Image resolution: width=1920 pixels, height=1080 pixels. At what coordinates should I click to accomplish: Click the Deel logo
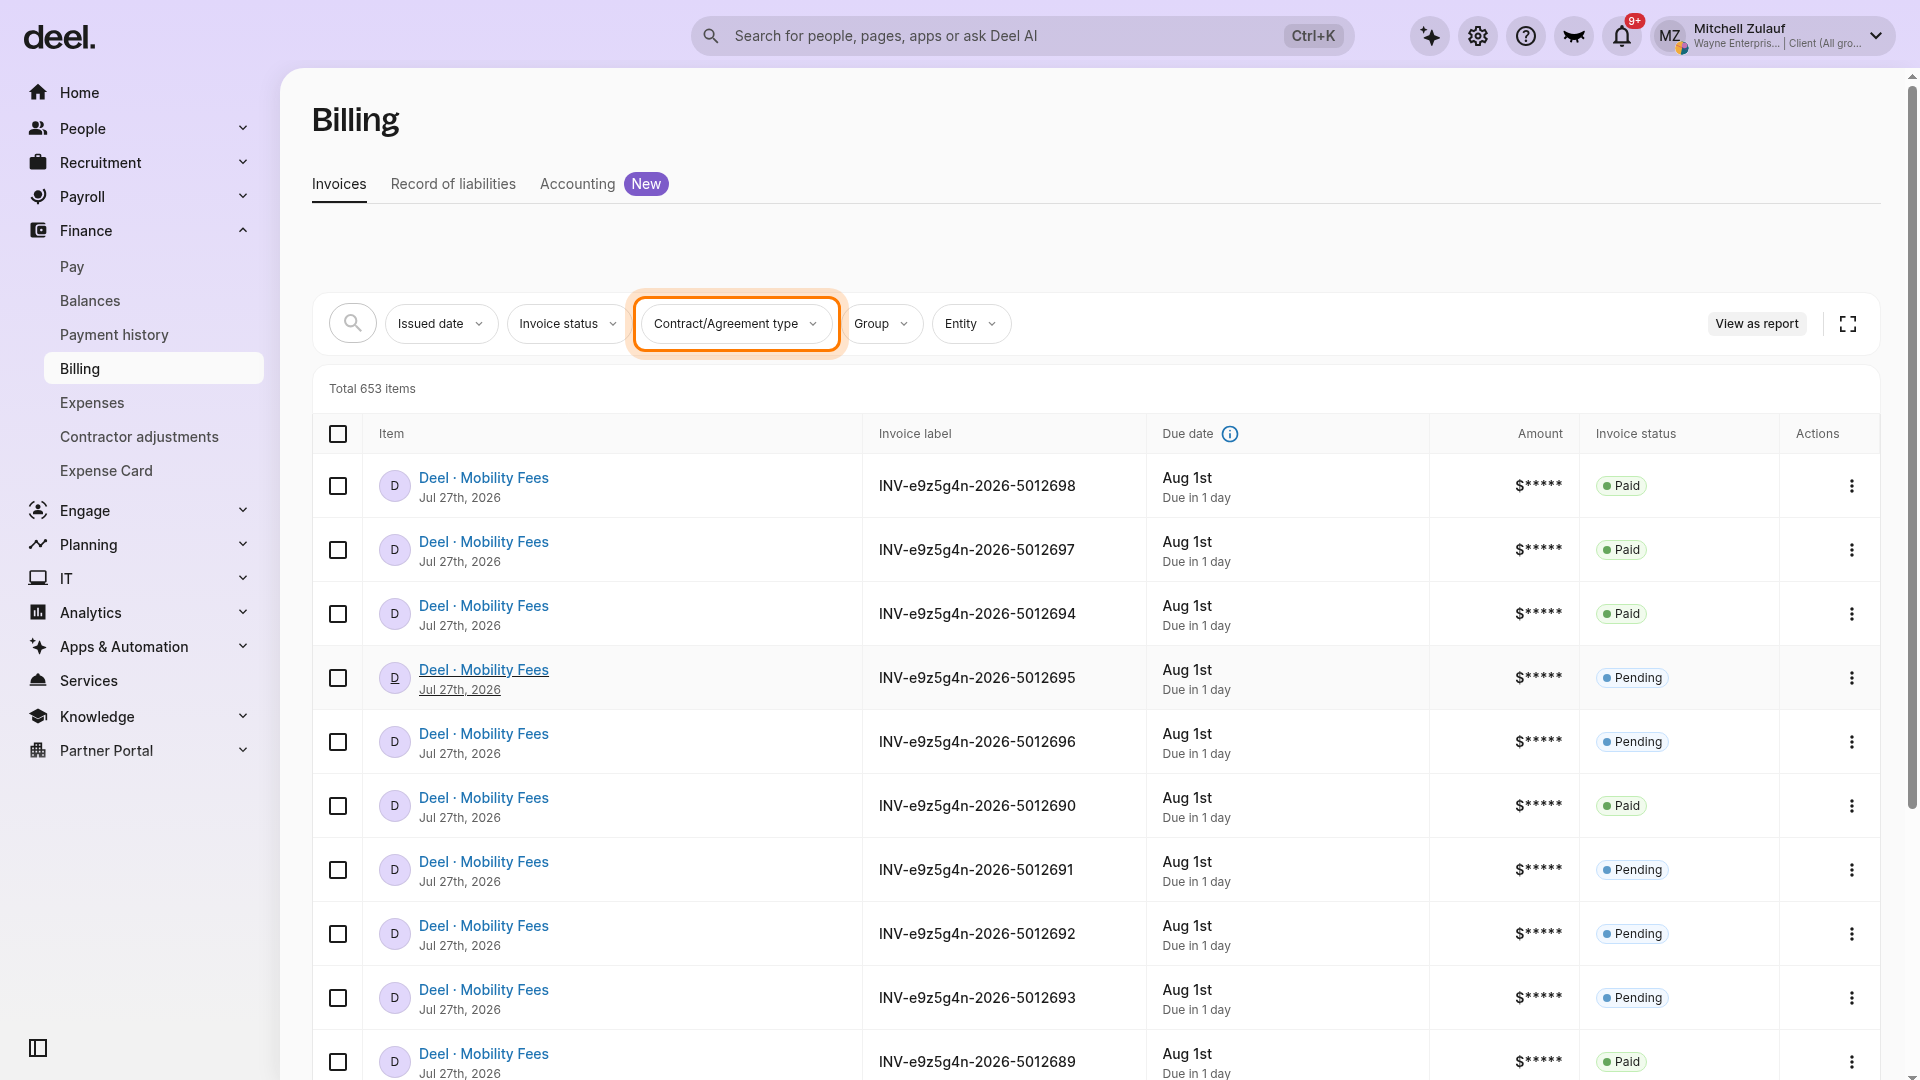click(x=59, y=38)
